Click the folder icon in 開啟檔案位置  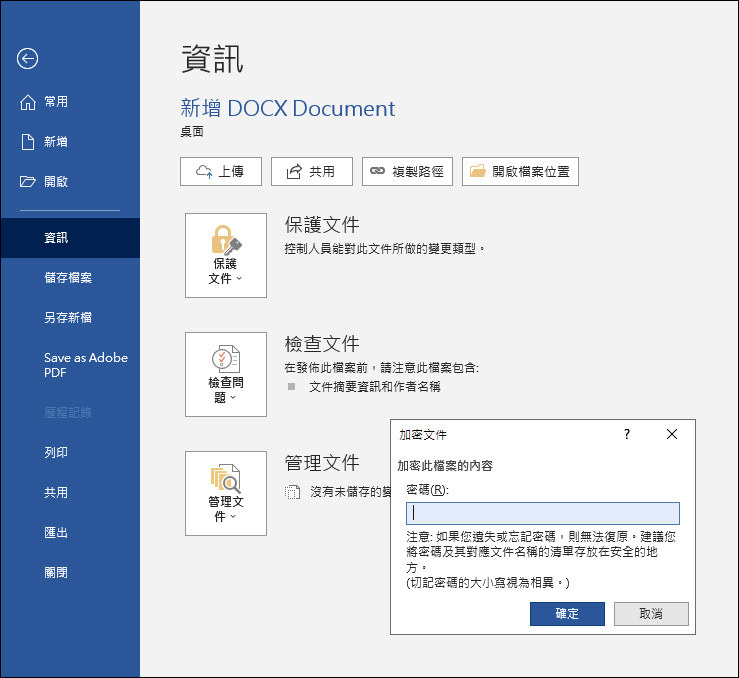pos(477,171)
